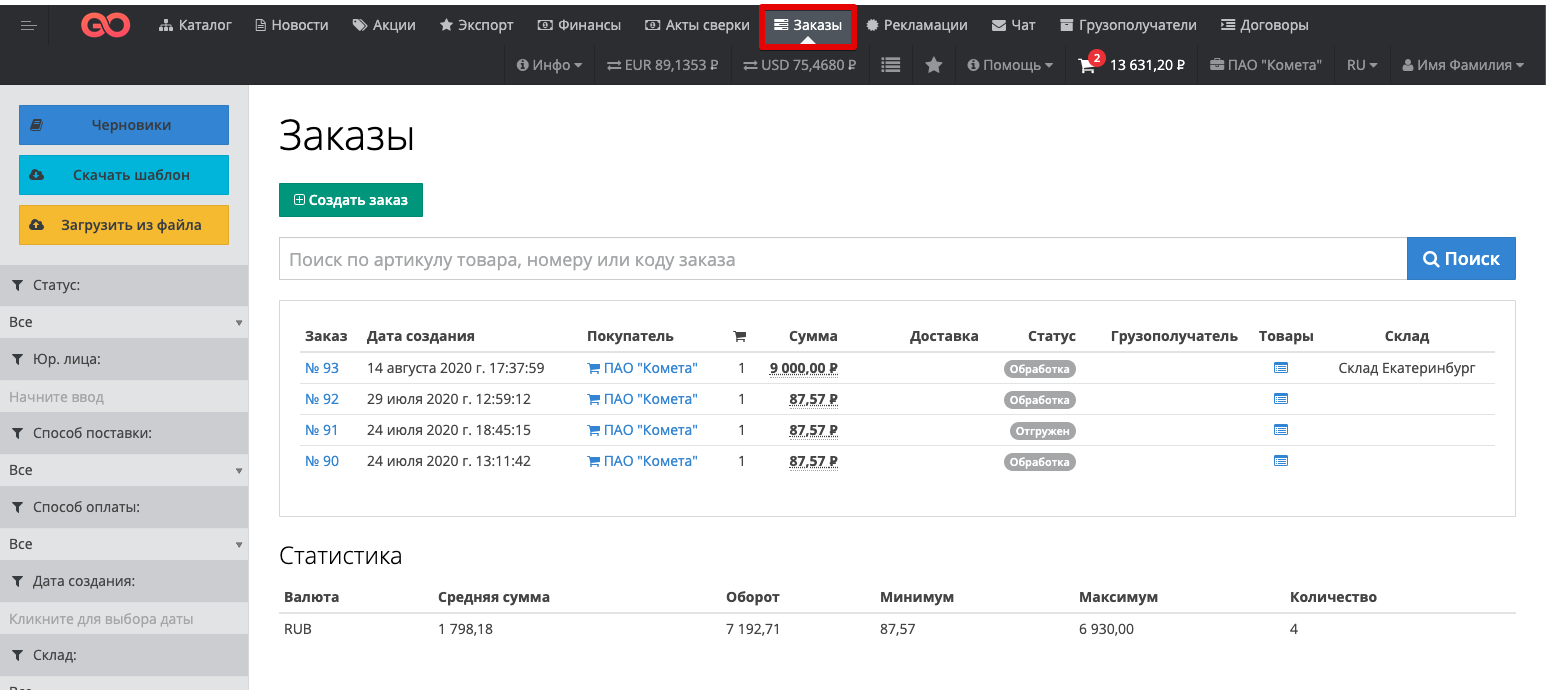Click the cart column header icon
The width and height of the screenshot is (1546, 690).
click(x=740, y=336)
